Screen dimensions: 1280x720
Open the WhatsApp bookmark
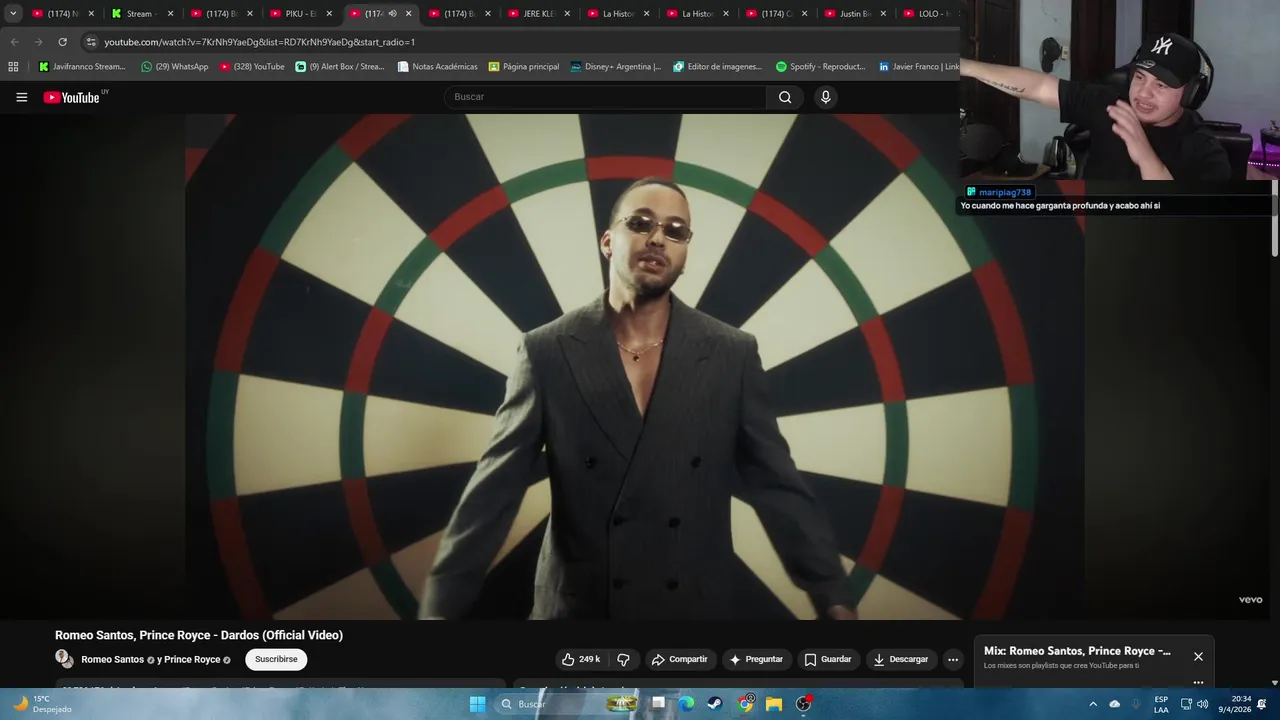pyautogui.click(x=174, y=67)
